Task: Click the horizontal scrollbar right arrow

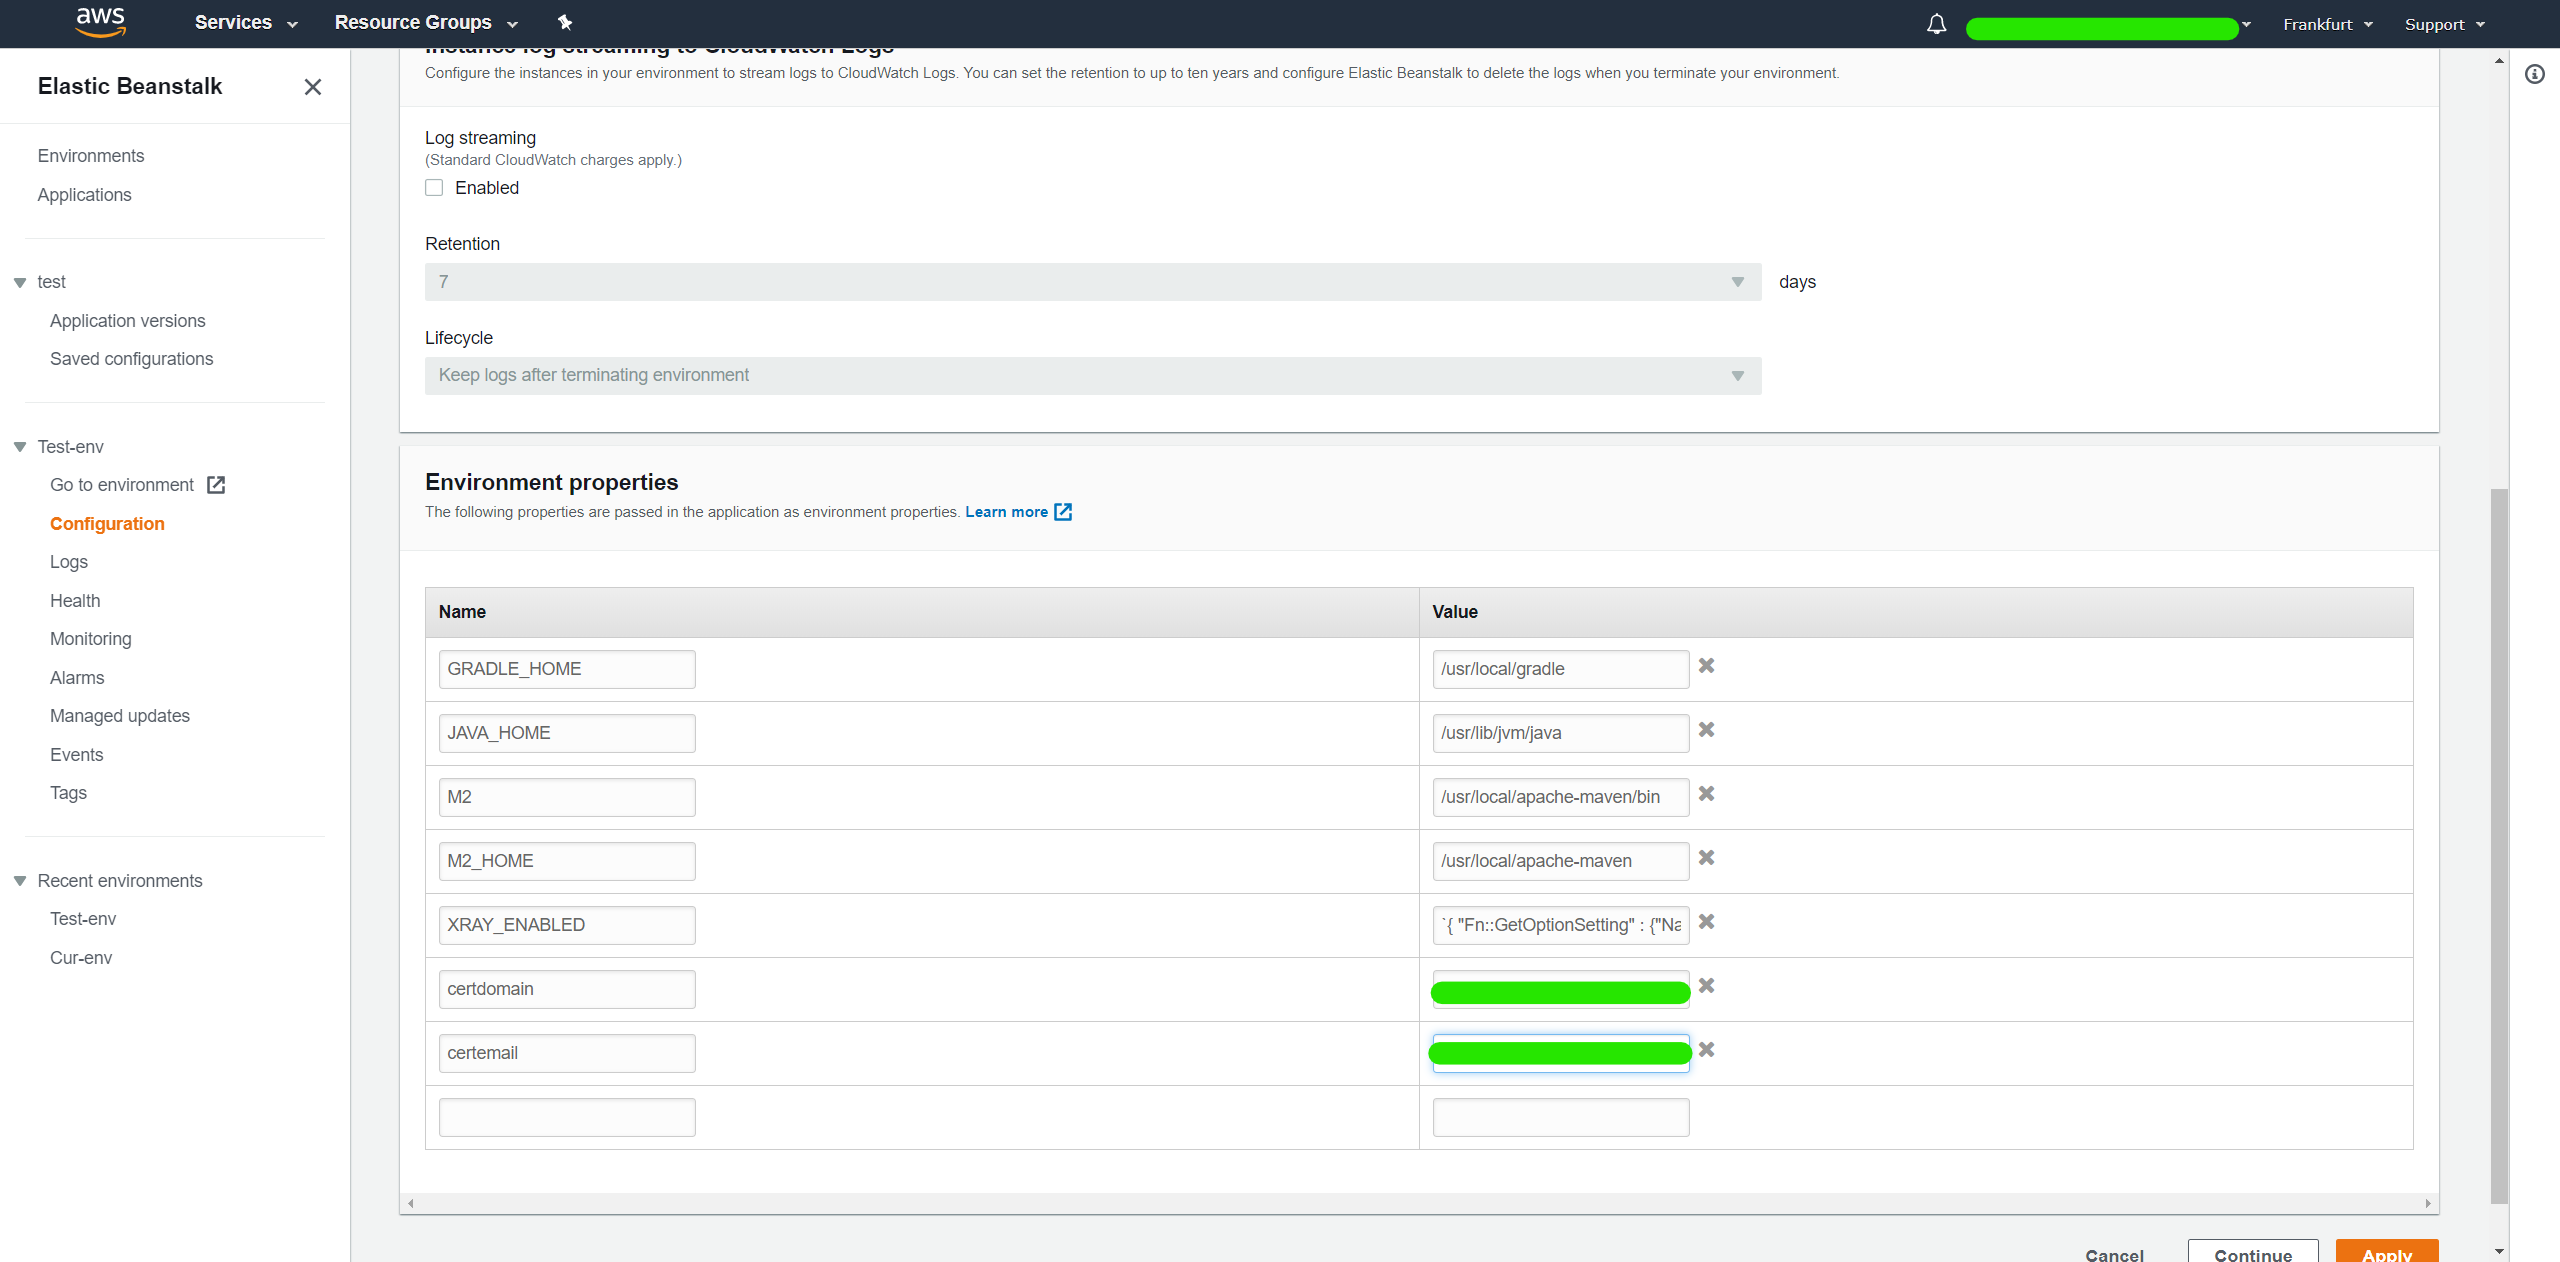Action: pyautogui.click(x=2428, y=1203)
